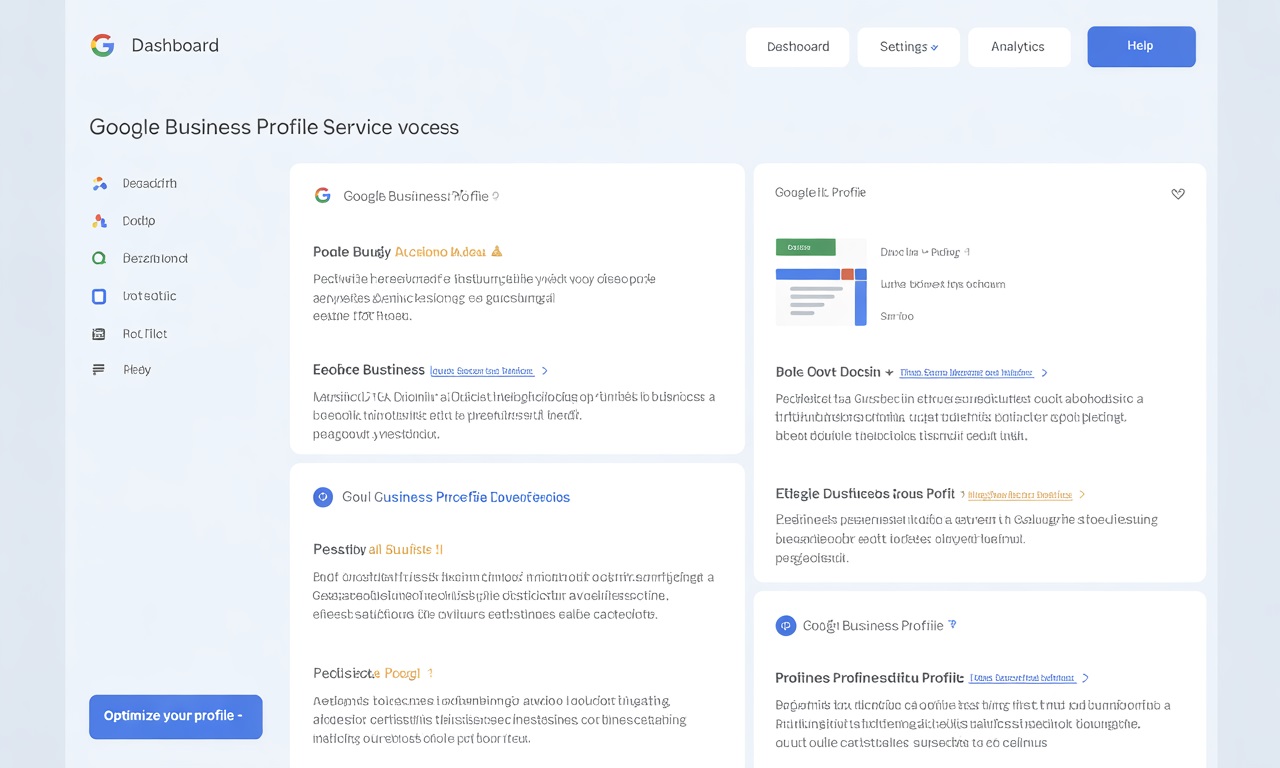Select the blue square sidebar icon
Image resolution: width=1280 pixels, height=768 pixels.
coord(100,295)
